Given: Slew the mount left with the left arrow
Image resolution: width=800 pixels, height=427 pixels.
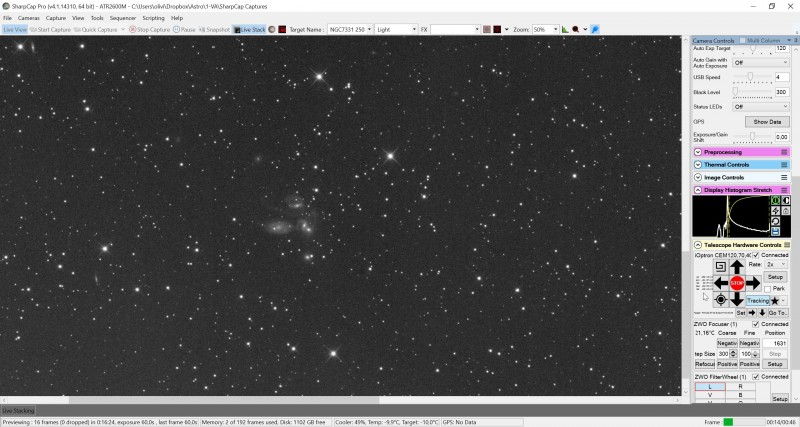Looking at the screenshot, I should [721, 283].
